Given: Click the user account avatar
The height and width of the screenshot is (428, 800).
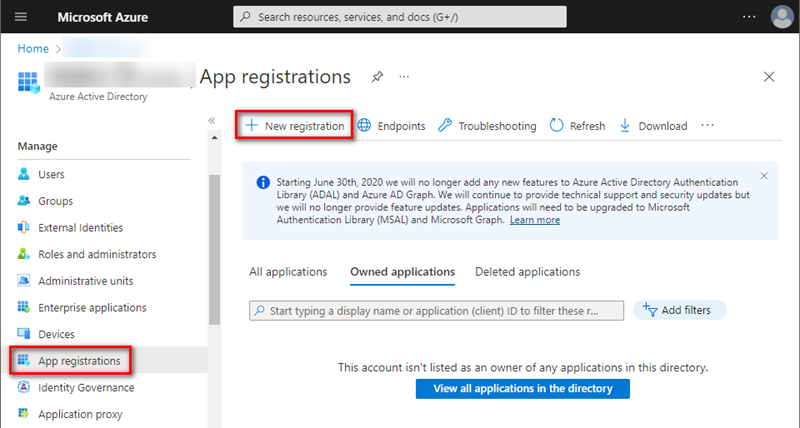Looking at the screenshot, I should (782, 17).
